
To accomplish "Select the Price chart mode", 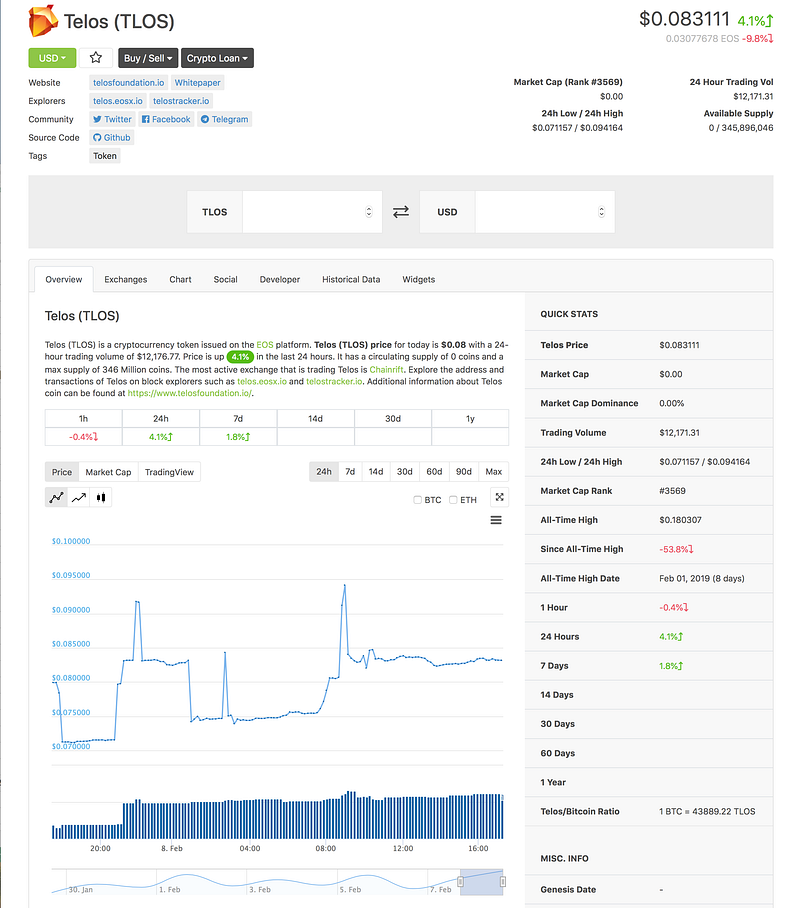I will [62, 472].
